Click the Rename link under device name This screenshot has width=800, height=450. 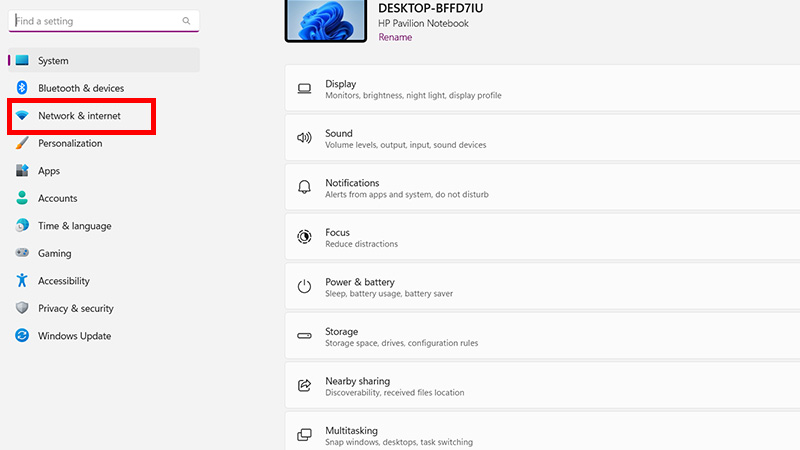395,38
